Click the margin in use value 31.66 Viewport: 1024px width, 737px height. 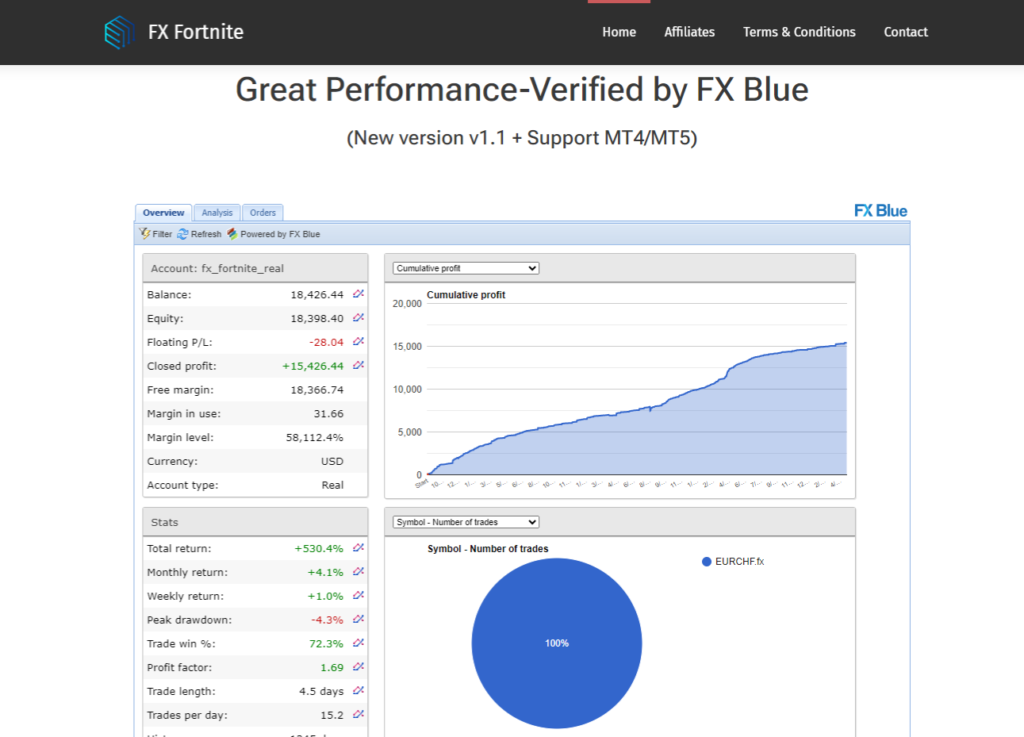pos(328,414)
